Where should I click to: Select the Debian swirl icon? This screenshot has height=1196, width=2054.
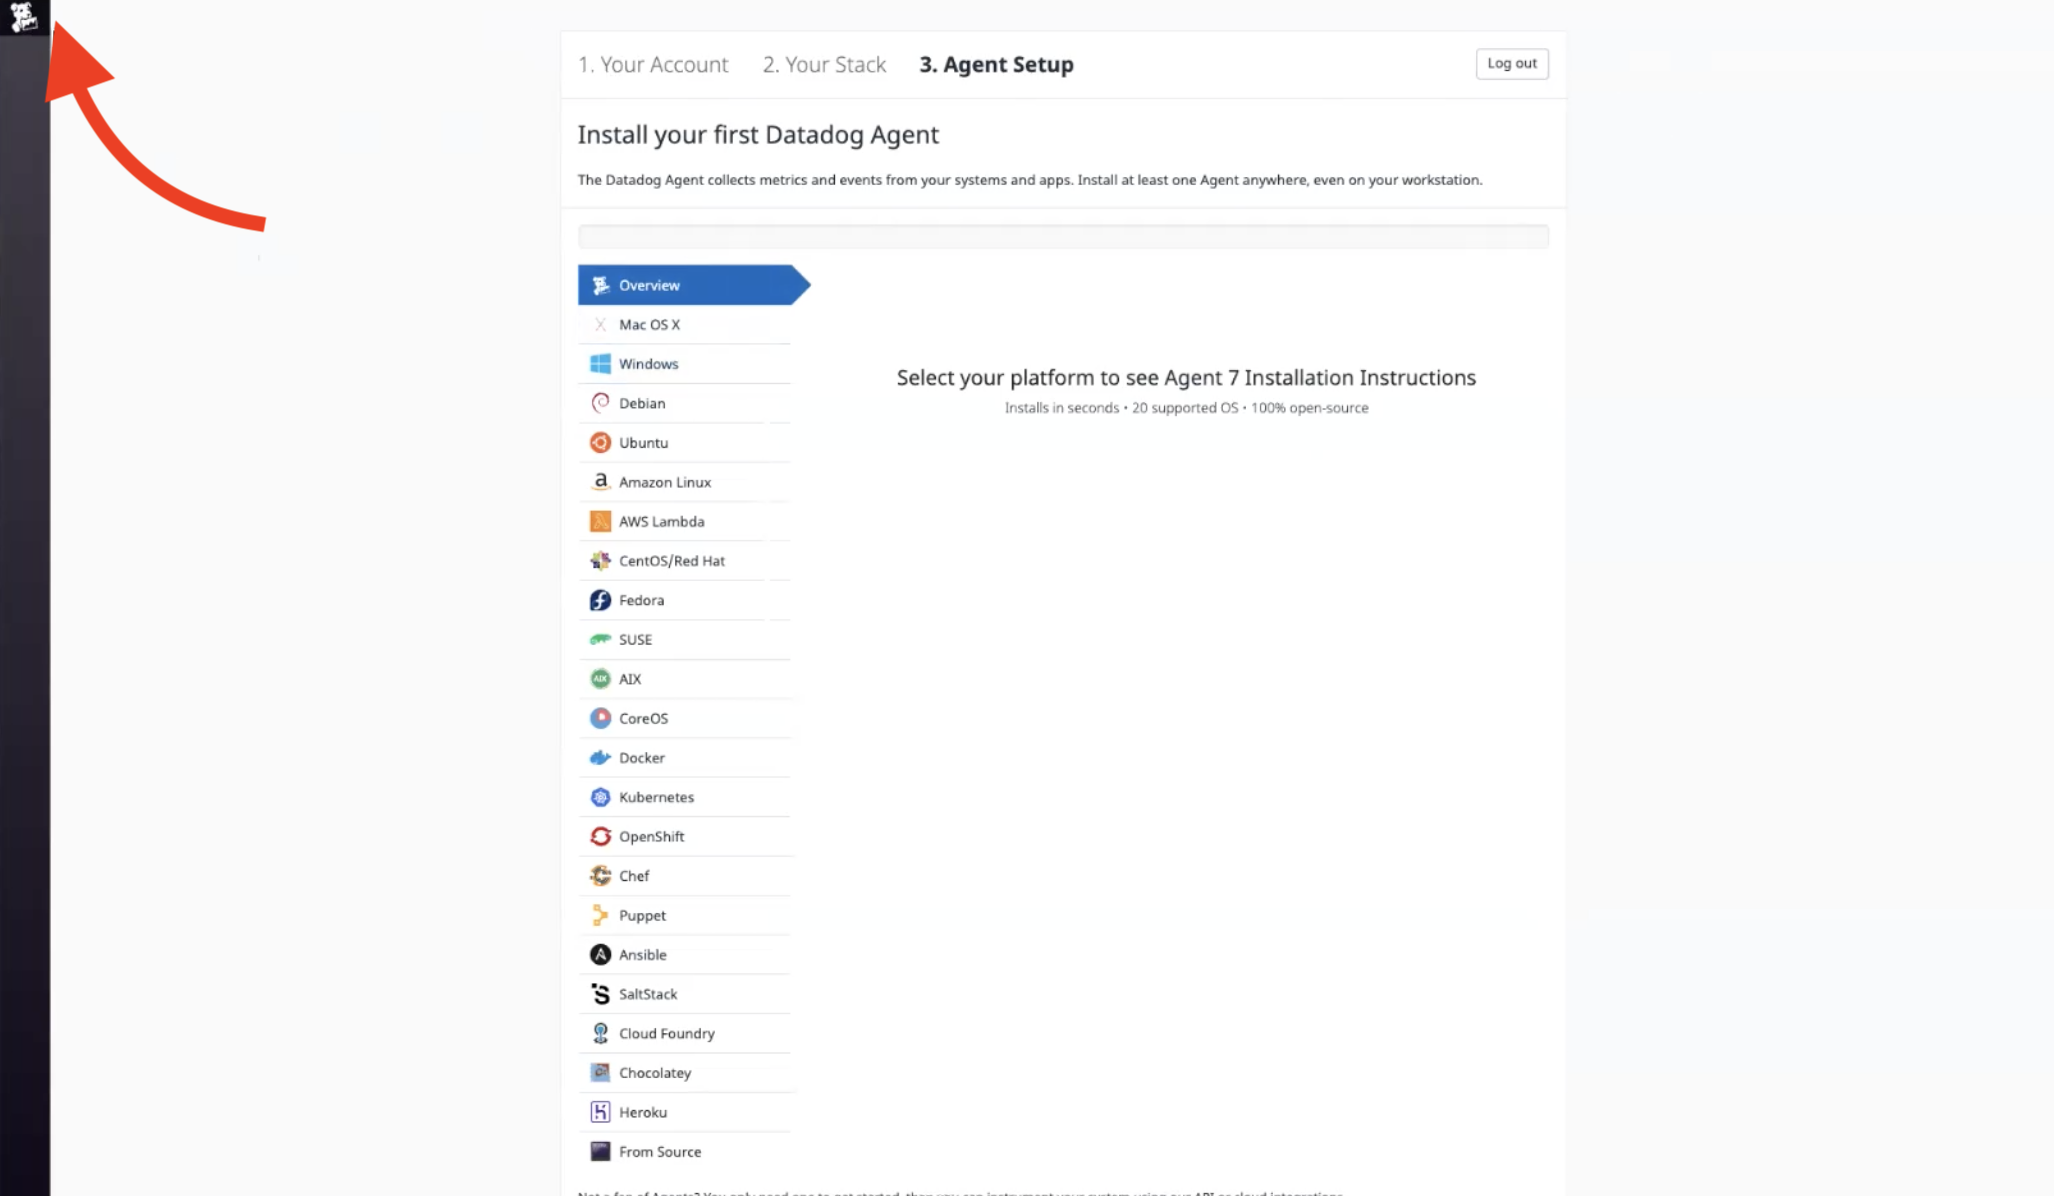click(600, 403)
